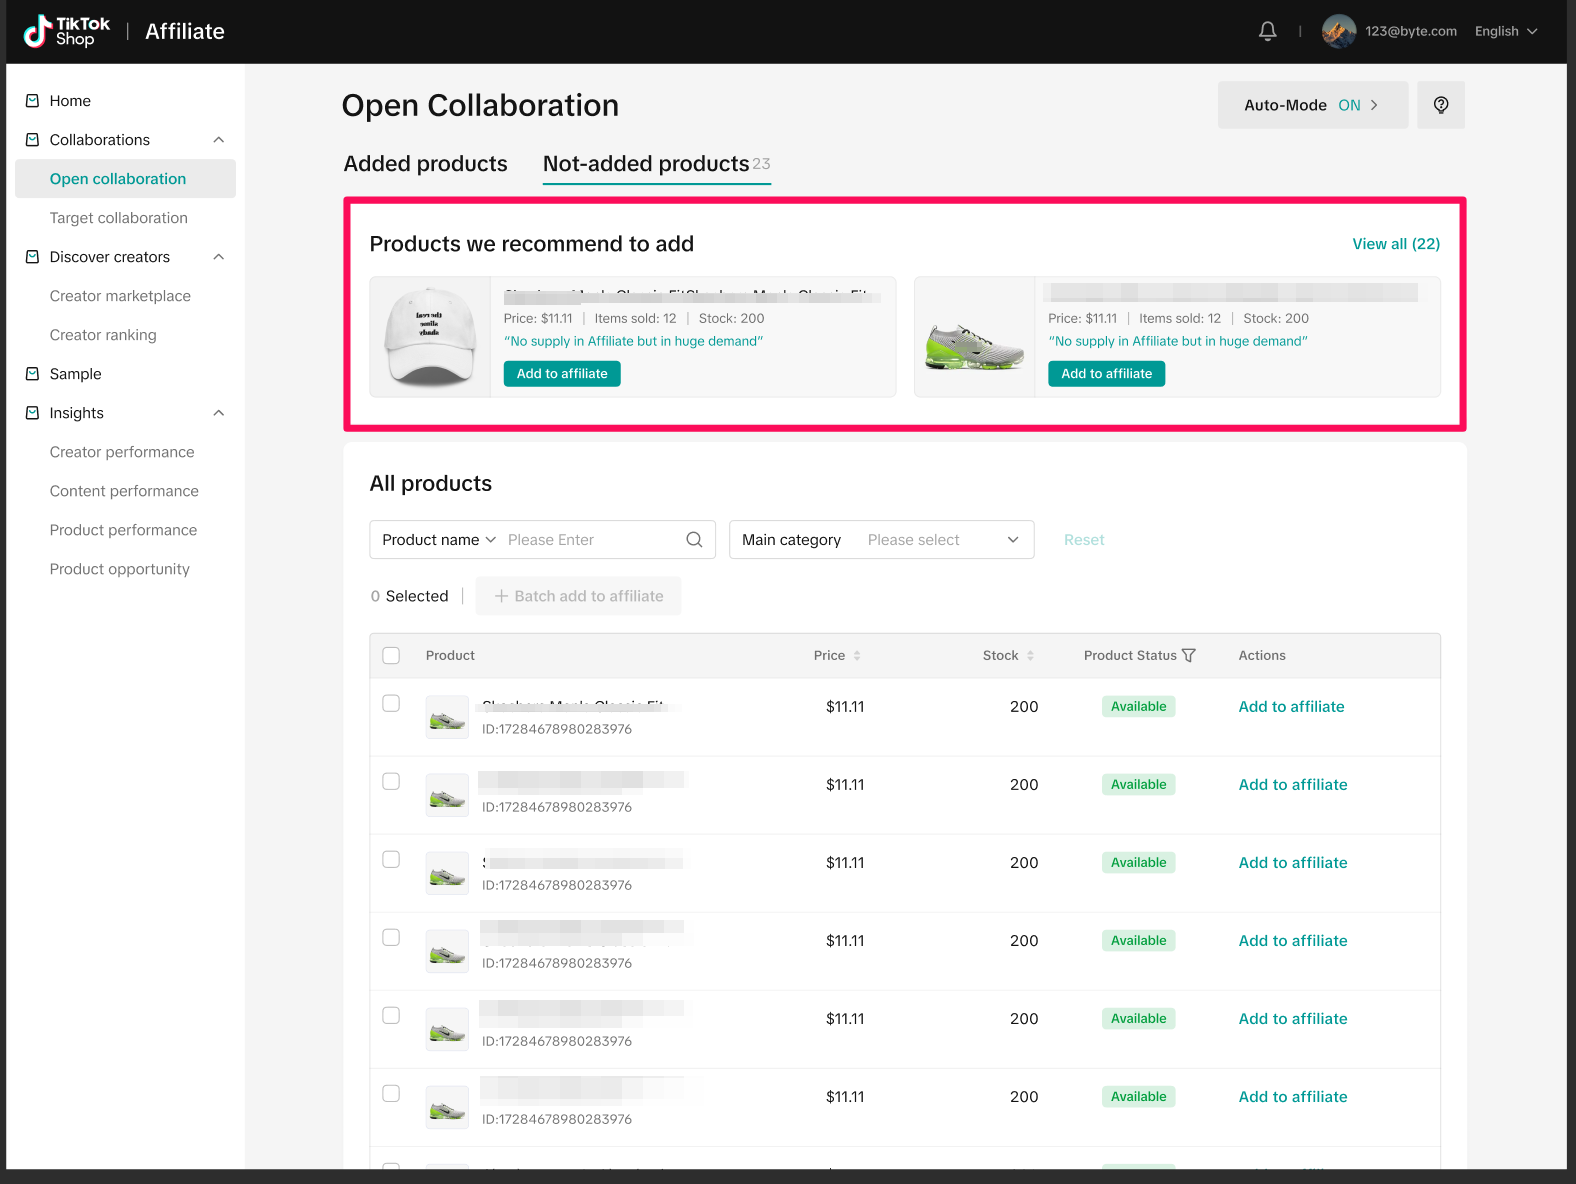
Task: Collapse the Collaborations sidebar section
Action: [219, 140]
